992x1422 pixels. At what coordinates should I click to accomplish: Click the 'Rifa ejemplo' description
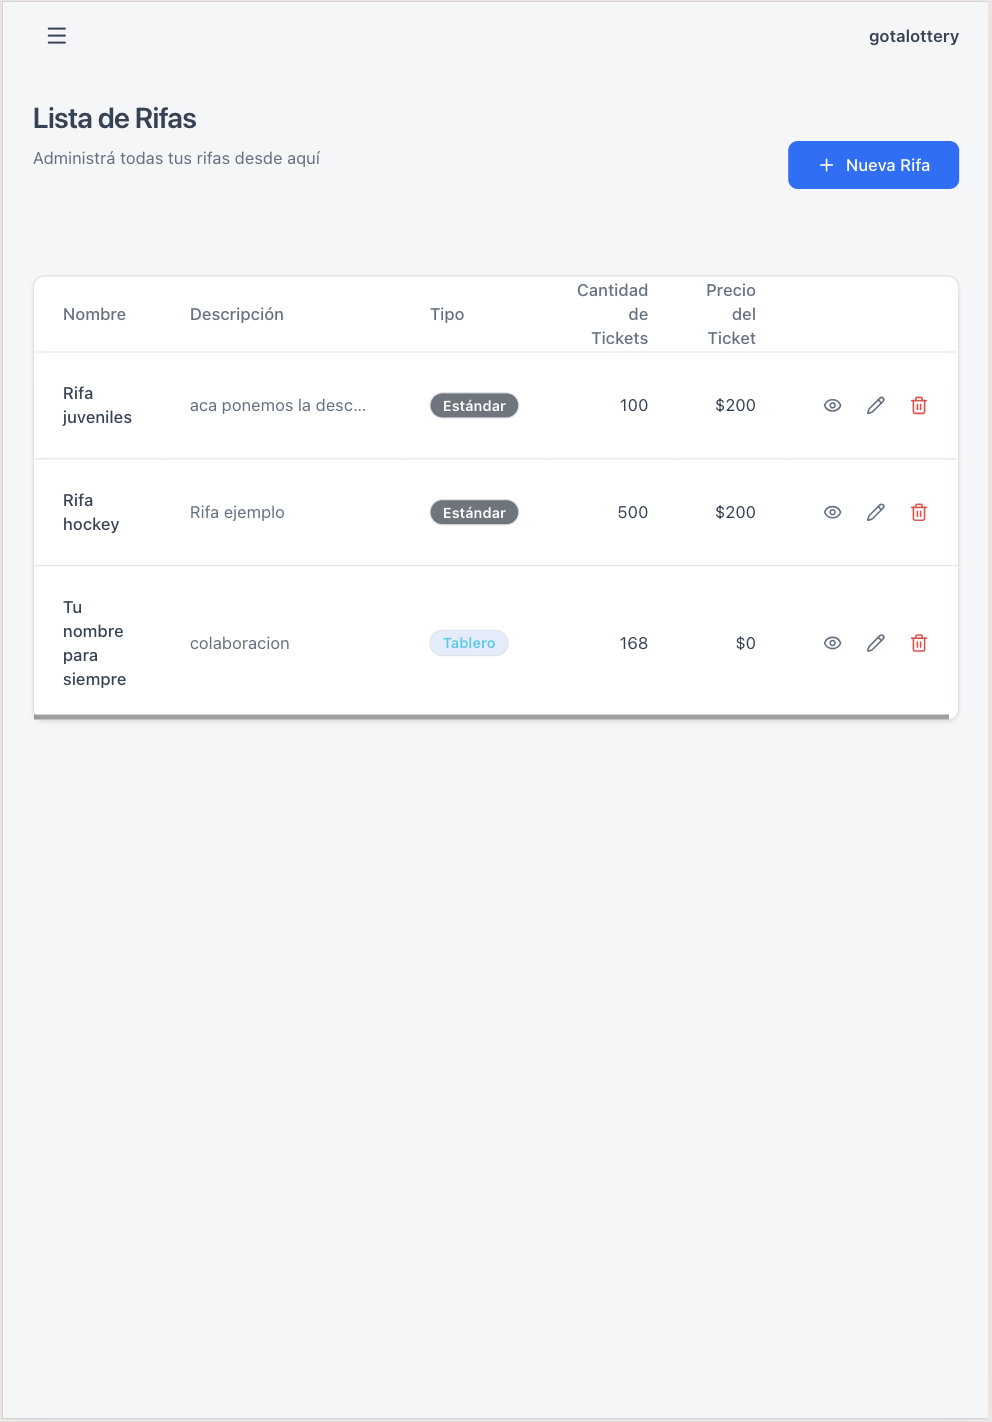point(237,512)
